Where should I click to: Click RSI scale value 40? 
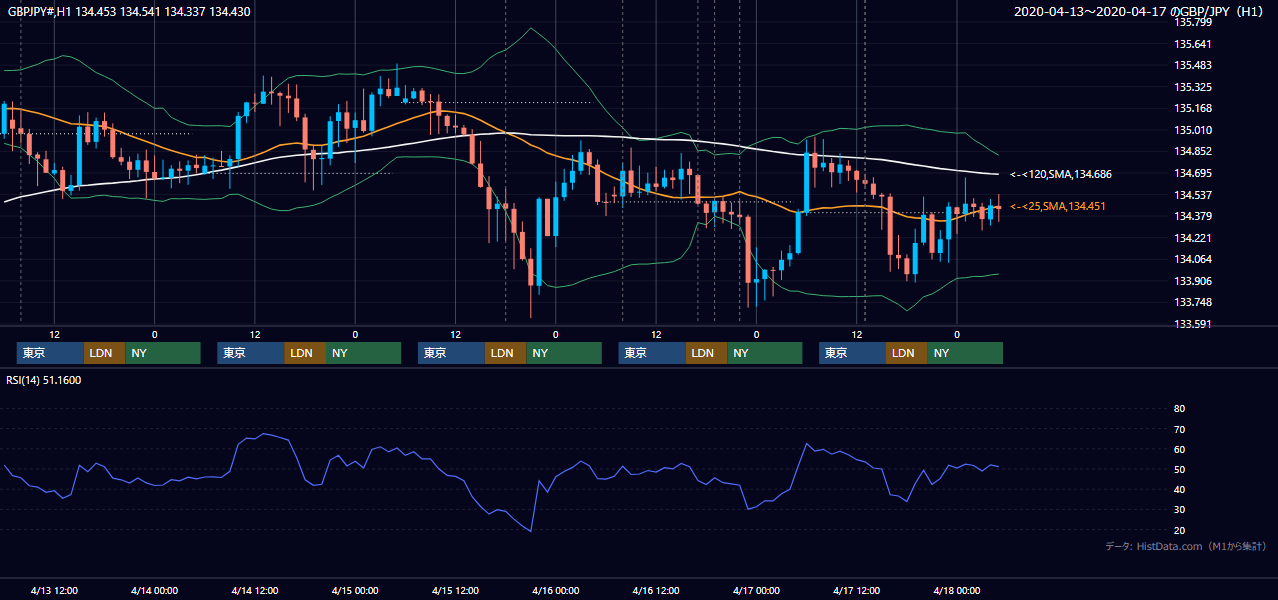coord(1179,489)
